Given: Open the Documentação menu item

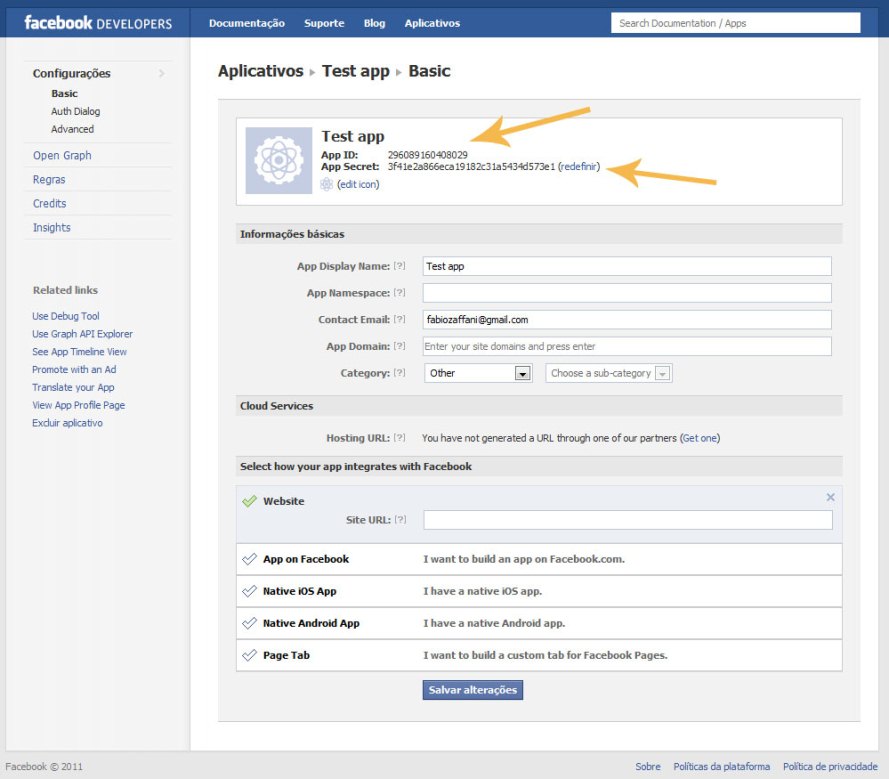Looking at the screenshot, I should [x=247, y=23].
